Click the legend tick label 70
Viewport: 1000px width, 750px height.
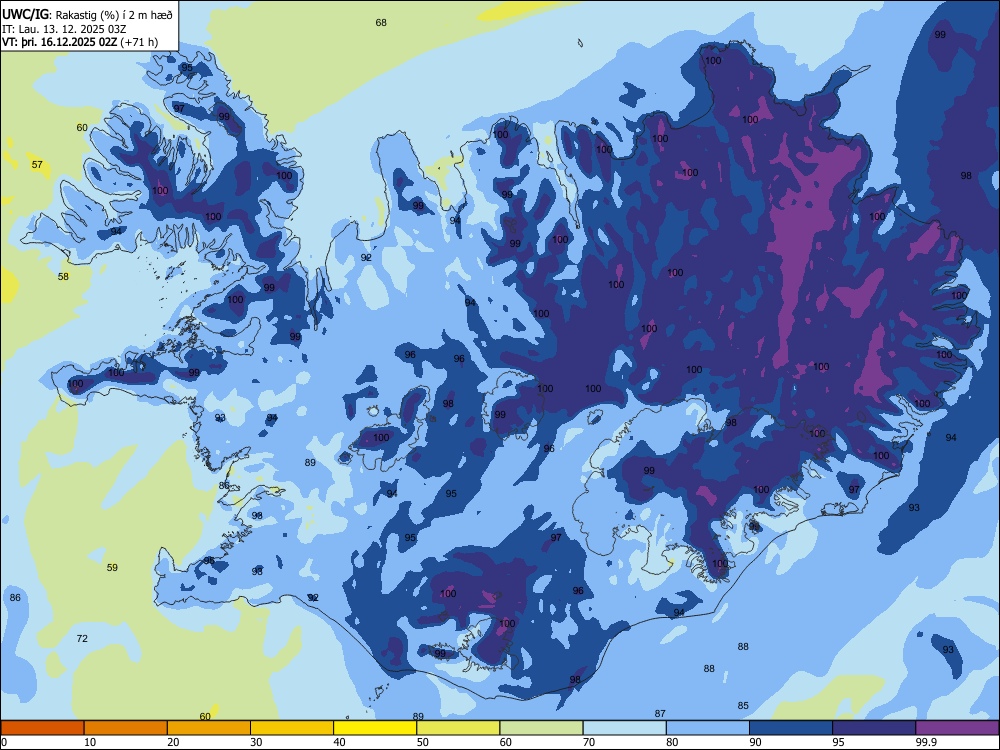coord(589,742)
